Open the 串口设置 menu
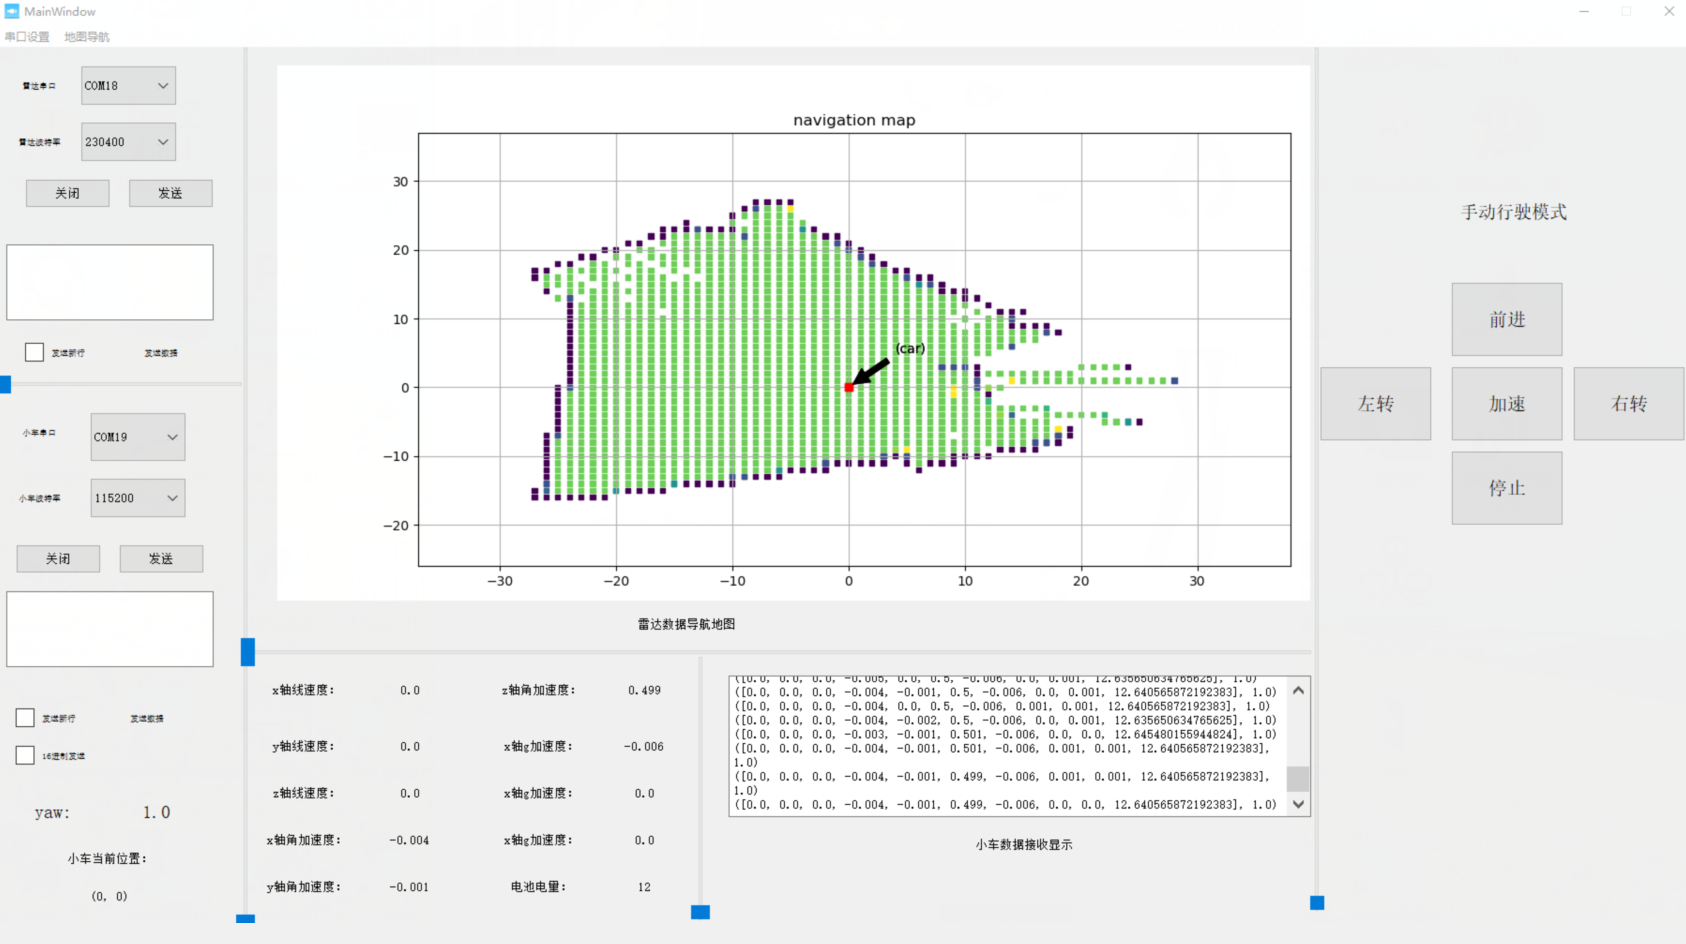This screenshot has width=1686, height=944. point(27,36)
